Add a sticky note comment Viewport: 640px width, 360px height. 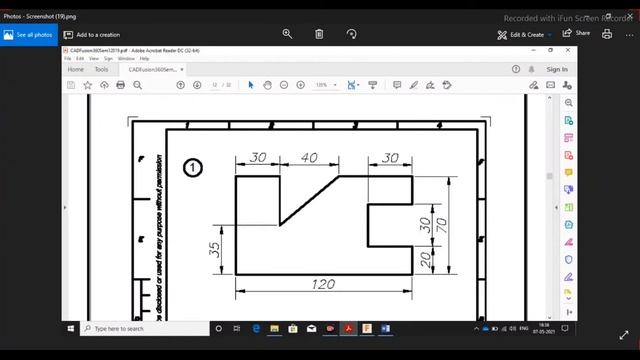coord(397,85)
